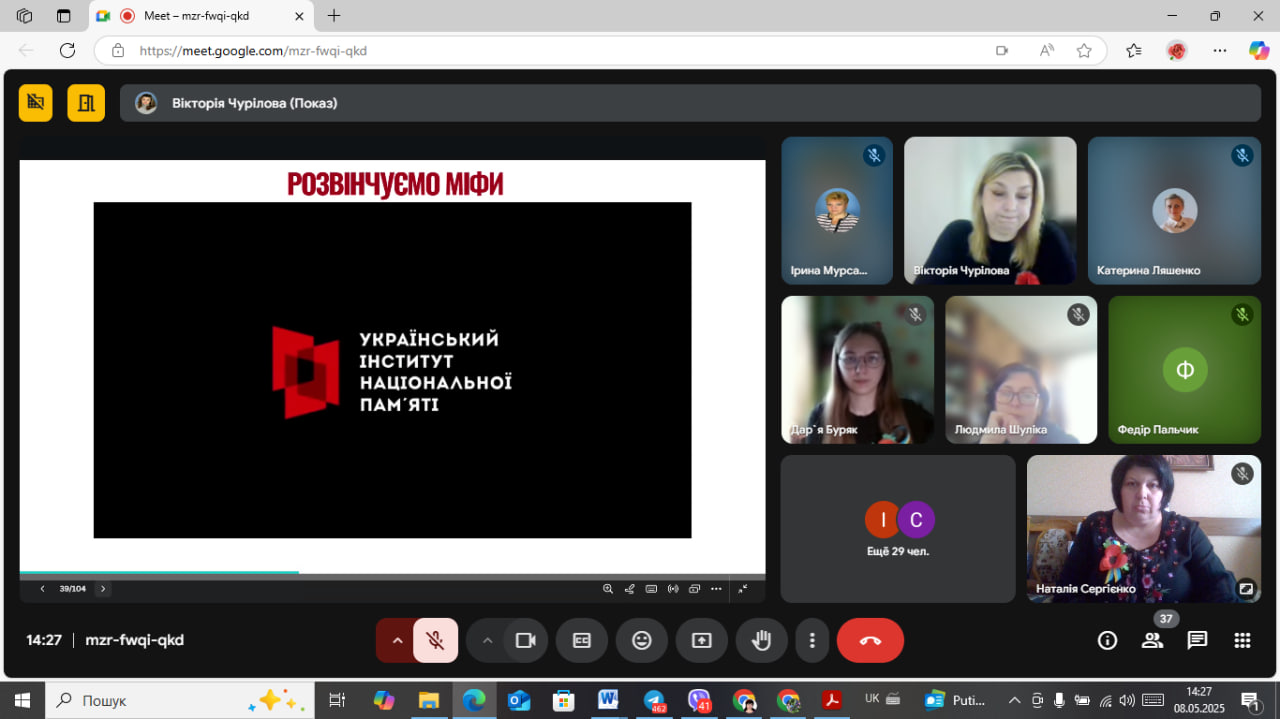
Task: Open the Edge favorites list
Action: click(1134, 50)
